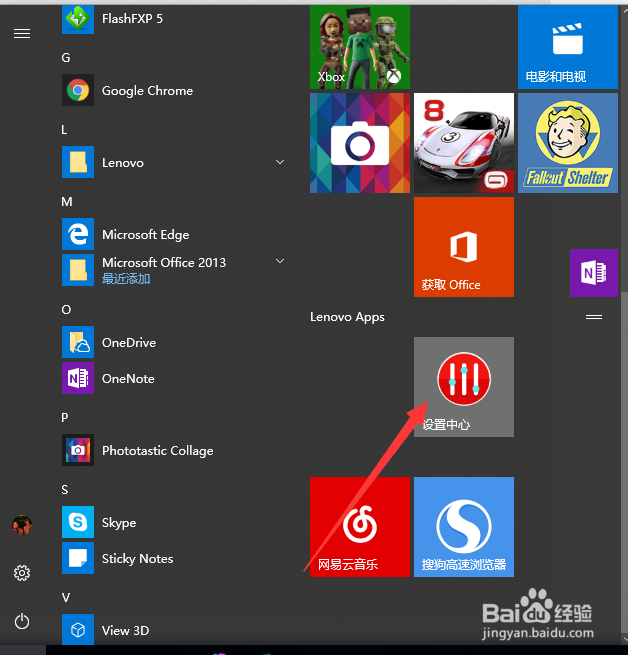Image resolution: width=628 pixels, height=655 pixels.
Task: Click the letter M section header
Action: (67, 202)
